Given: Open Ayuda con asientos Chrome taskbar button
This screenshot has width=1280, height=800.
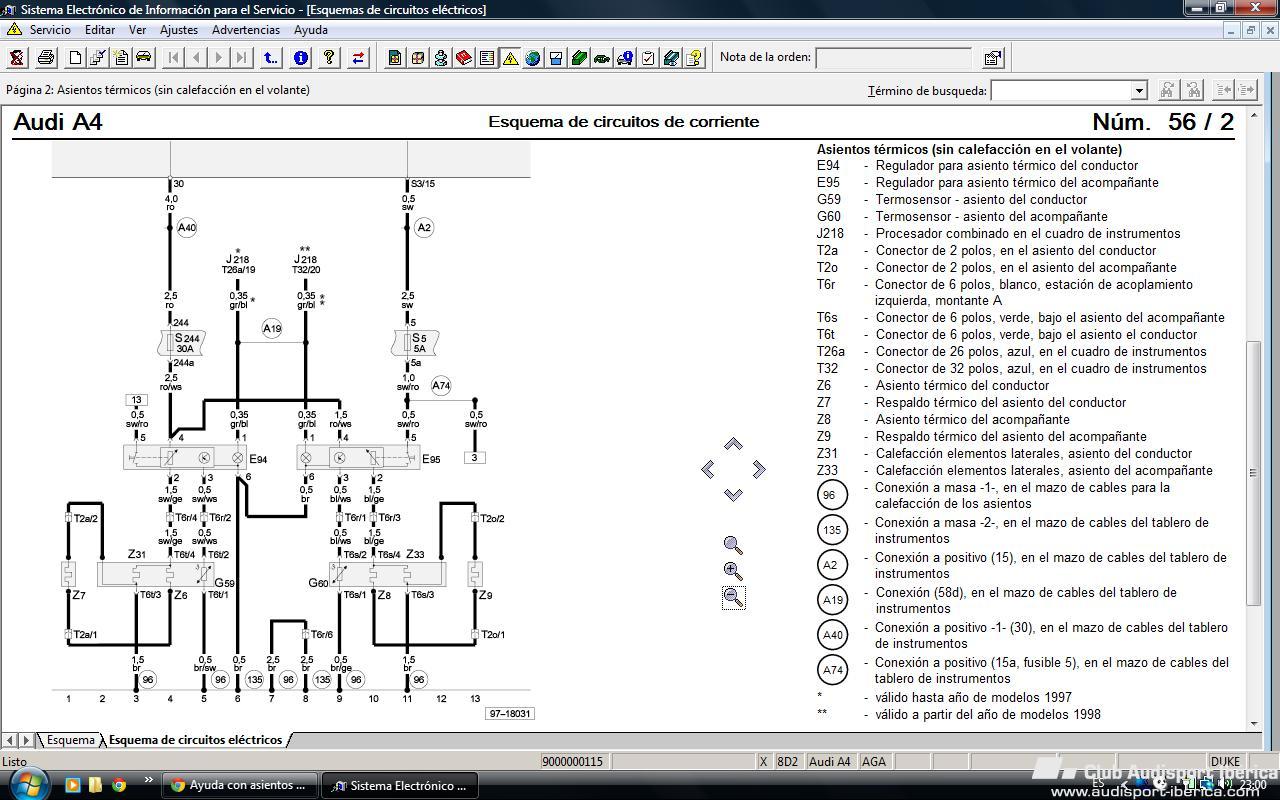Looking at the screenshot, I should pos(240,785).
